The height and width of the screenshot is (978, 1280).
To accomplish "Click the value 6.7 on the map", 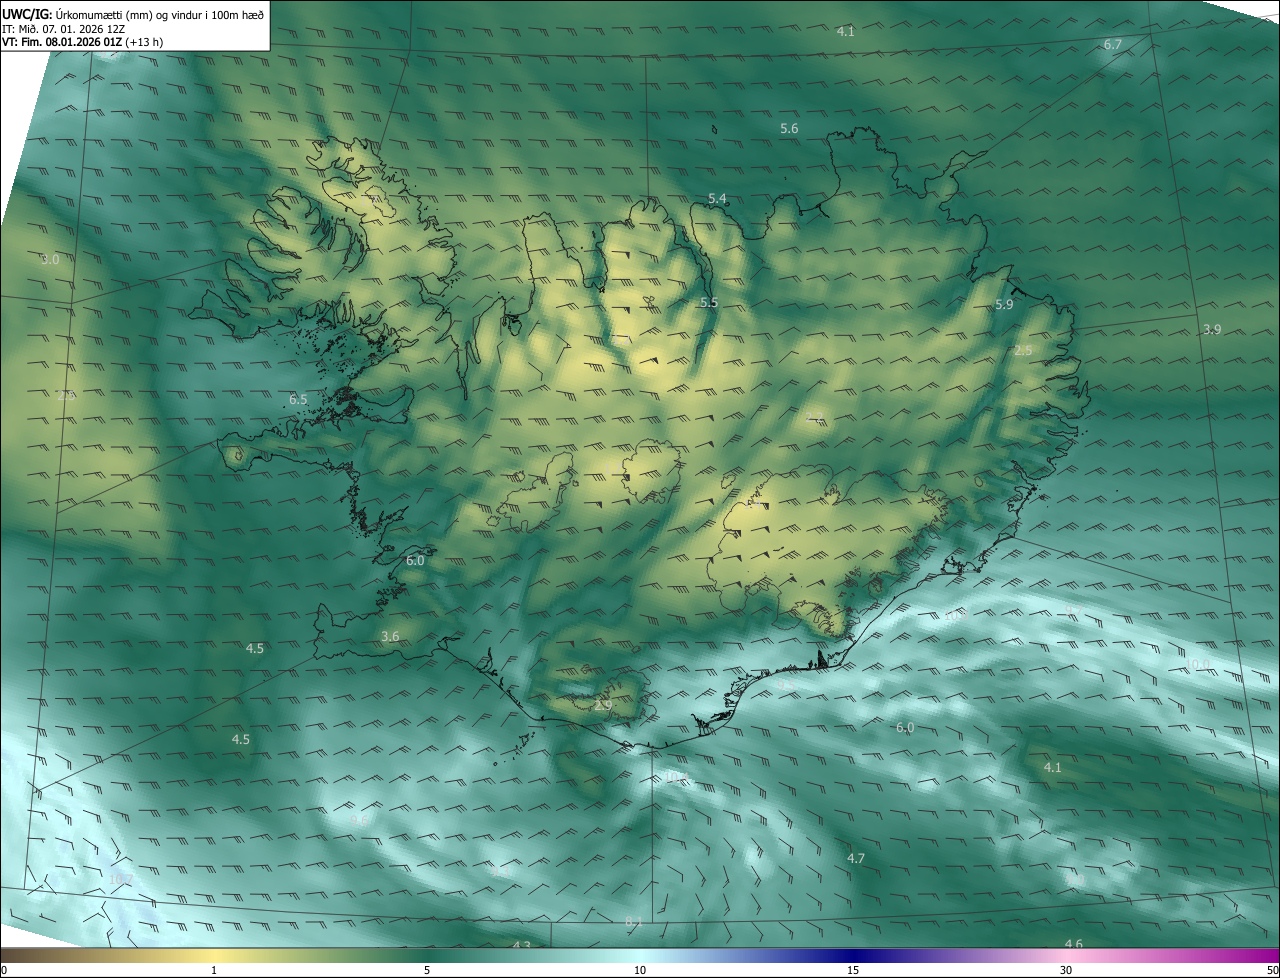I will tap(1112, 44).
